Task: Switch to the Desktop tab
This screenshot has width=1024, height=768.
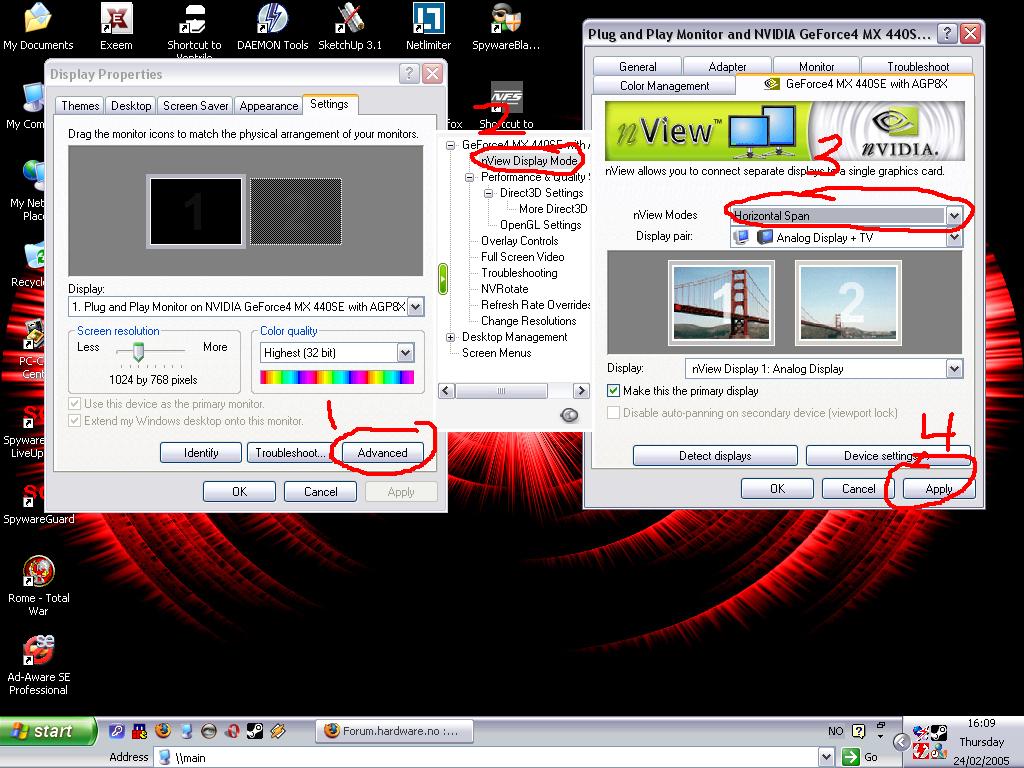Action: (131, 106)
